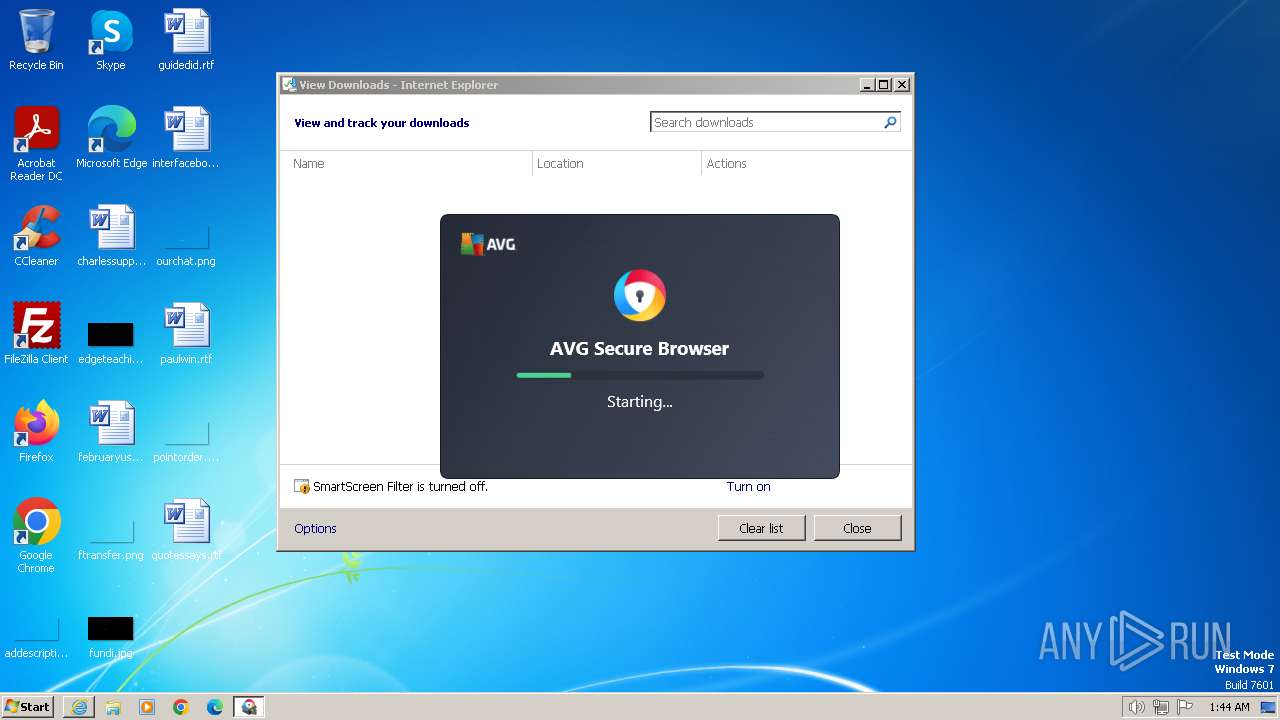Open Chrome from the taskbar
The width and height of the screenshot is (1280, 720).
[181, 707]
